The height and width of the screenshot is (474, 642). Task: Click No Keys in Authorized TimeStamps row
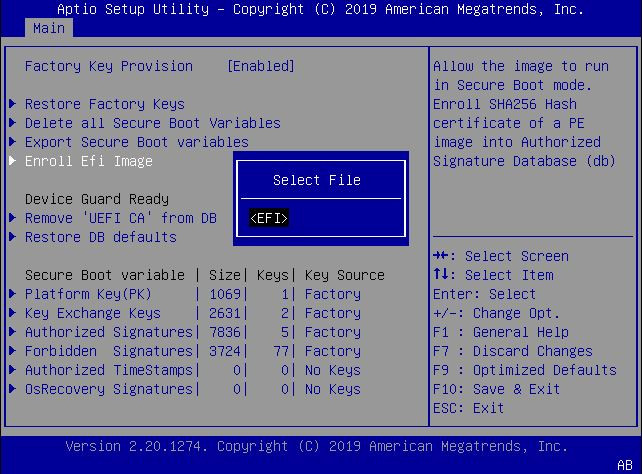(x=333, y=370)
